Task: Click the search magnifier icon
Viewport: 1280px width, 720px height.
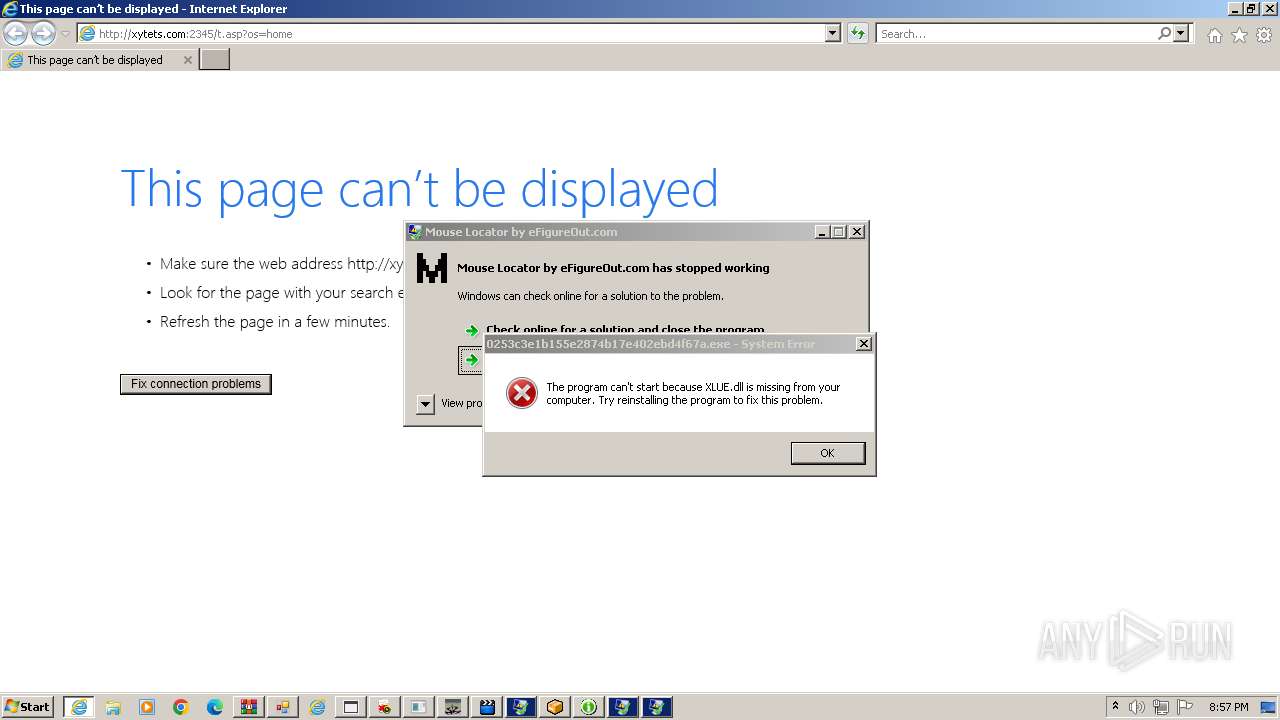Action: coord(1164,33)
